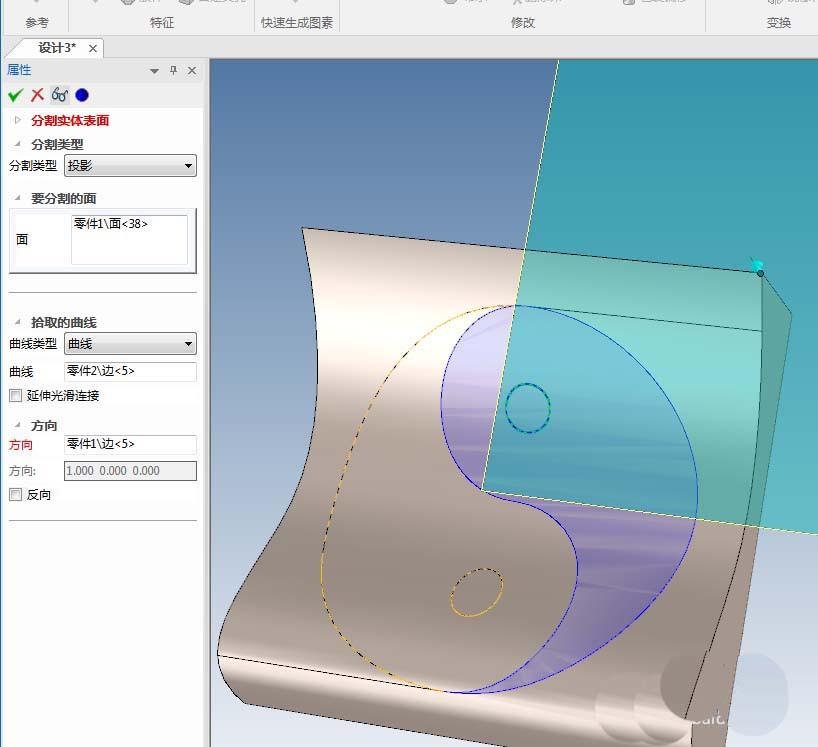Image resolution: width=818 pixels, height=747 pixels.
Task: Uncheck 反向 to keep default direction
Action: pos(14,494)
